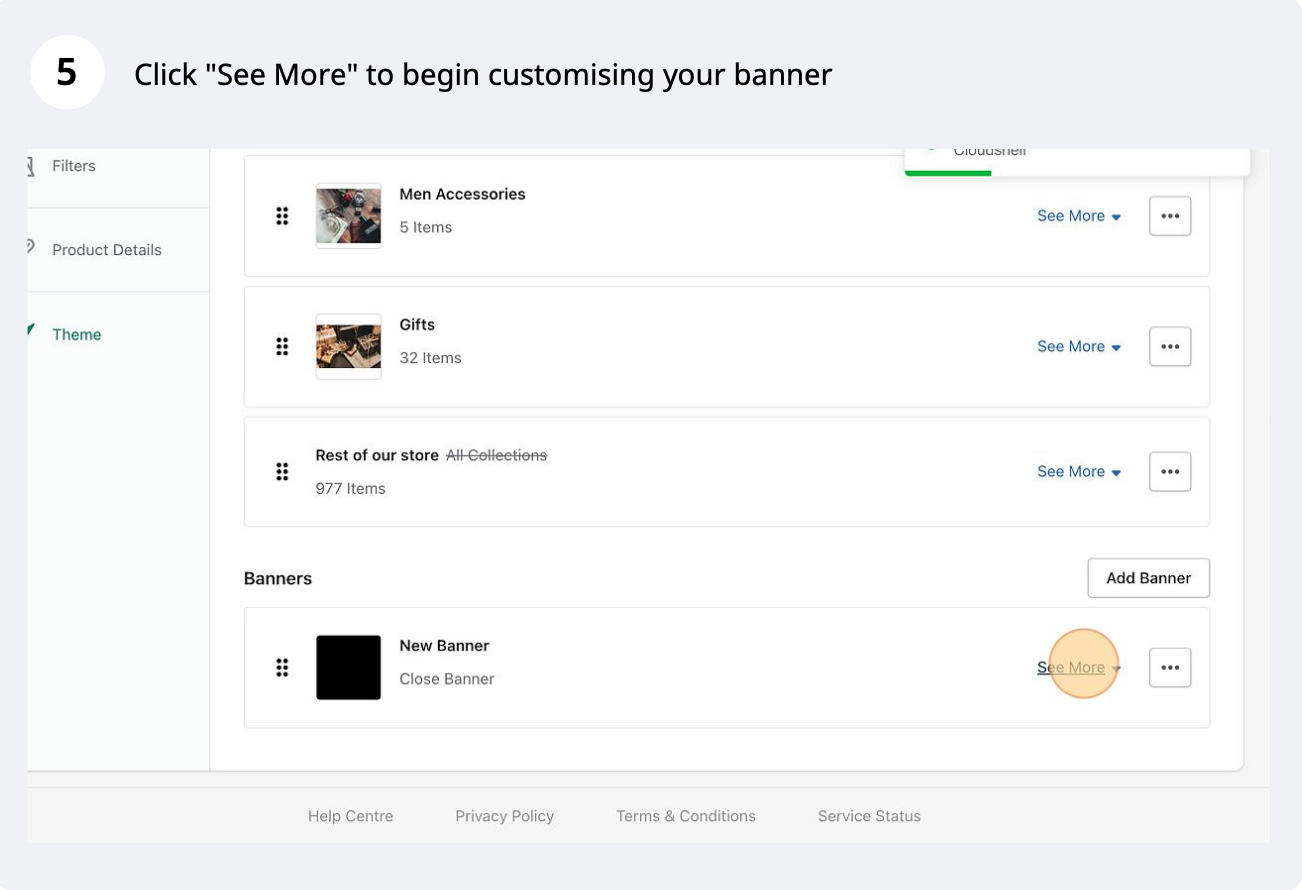
Task: Open the Filters sidebar section
Action: click(x=74, y=166)
